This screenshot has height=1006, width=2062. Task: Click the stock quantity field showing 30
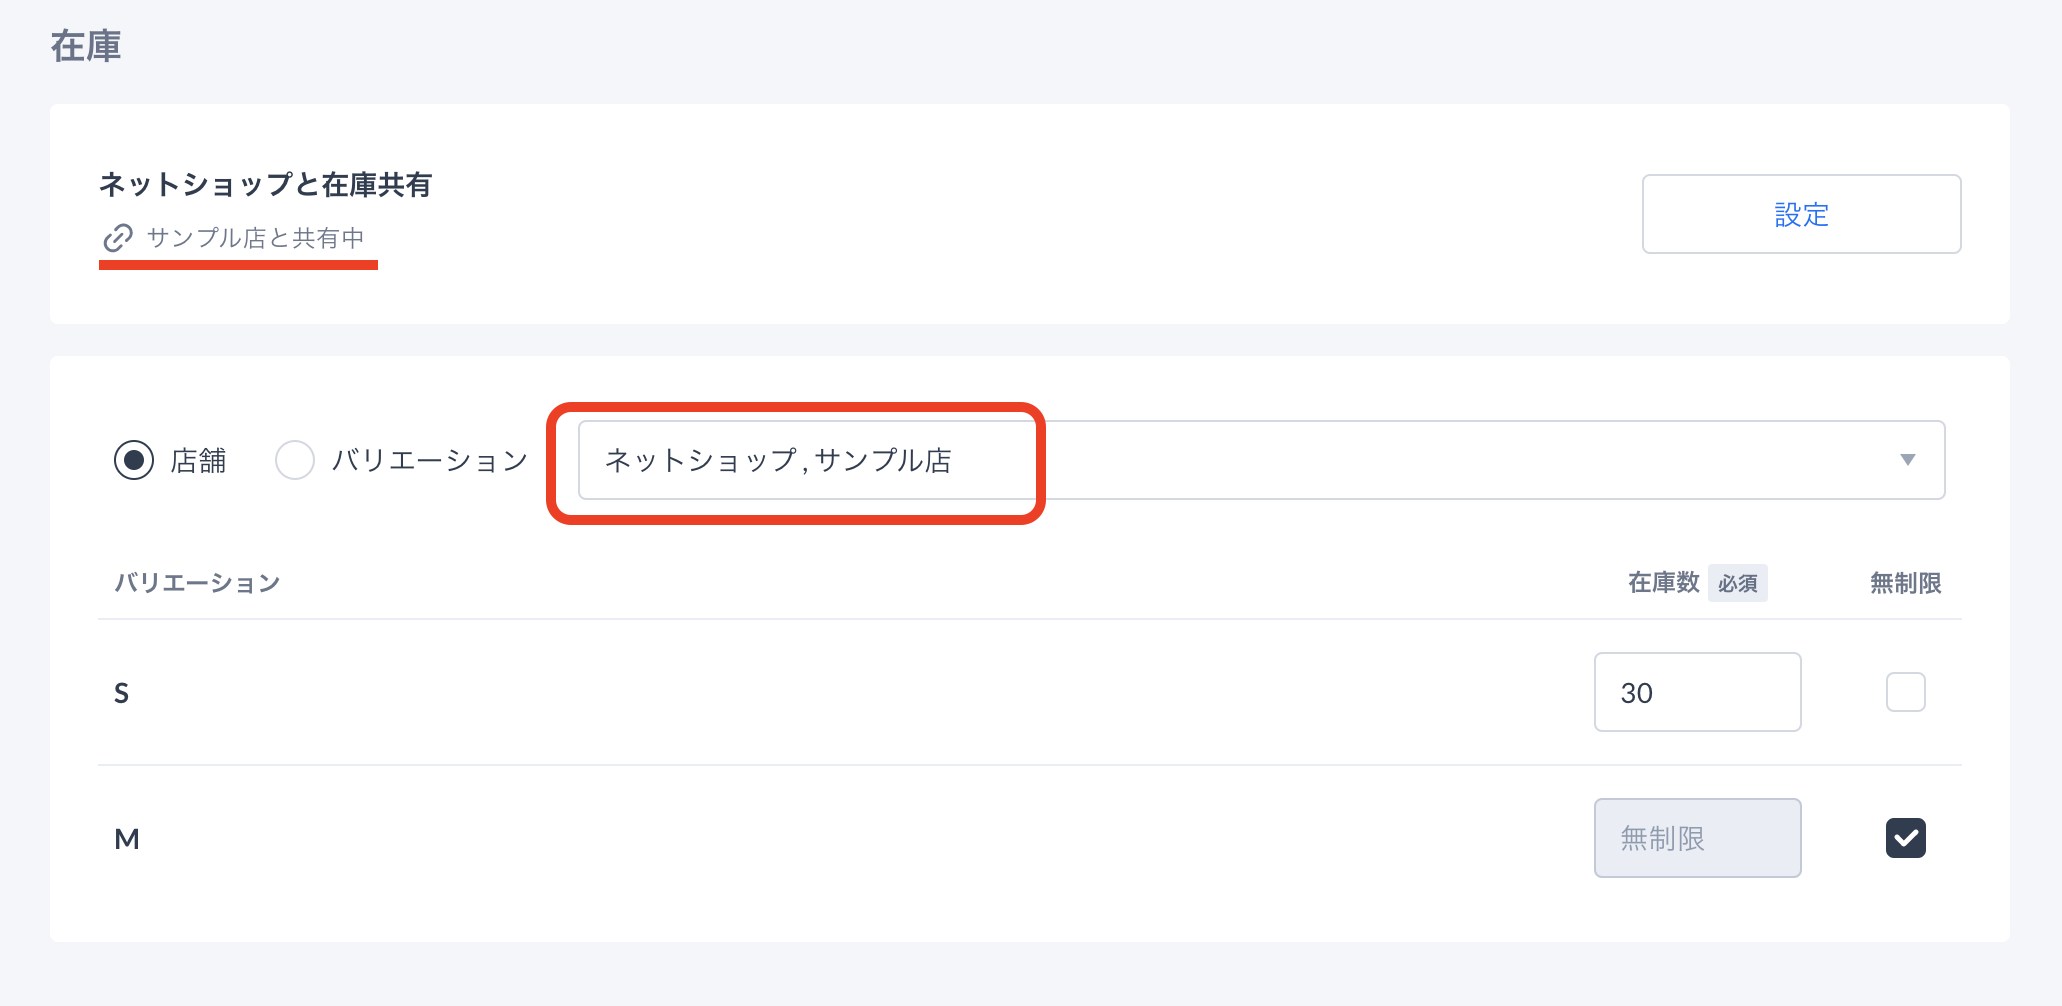[1697, 692]
